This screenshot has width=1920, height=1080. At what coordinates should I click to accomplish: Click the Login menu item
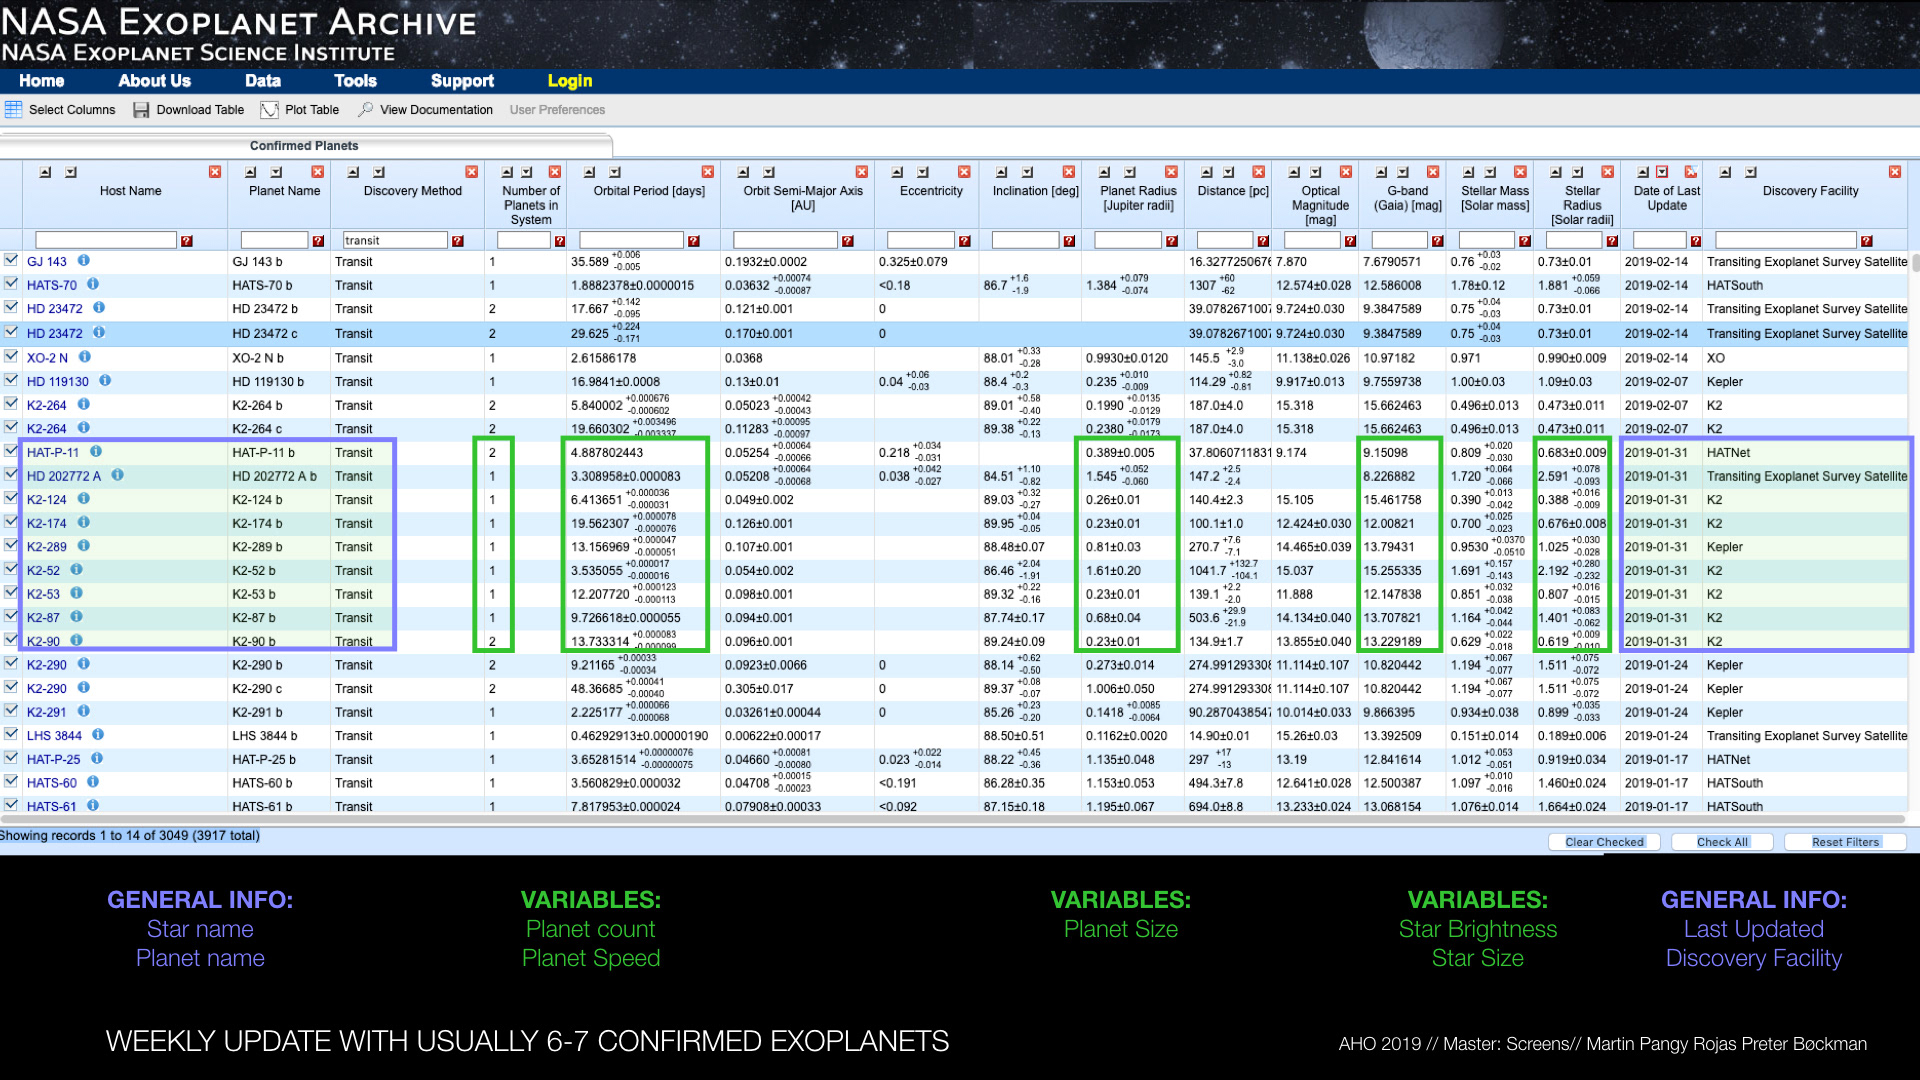570,81
